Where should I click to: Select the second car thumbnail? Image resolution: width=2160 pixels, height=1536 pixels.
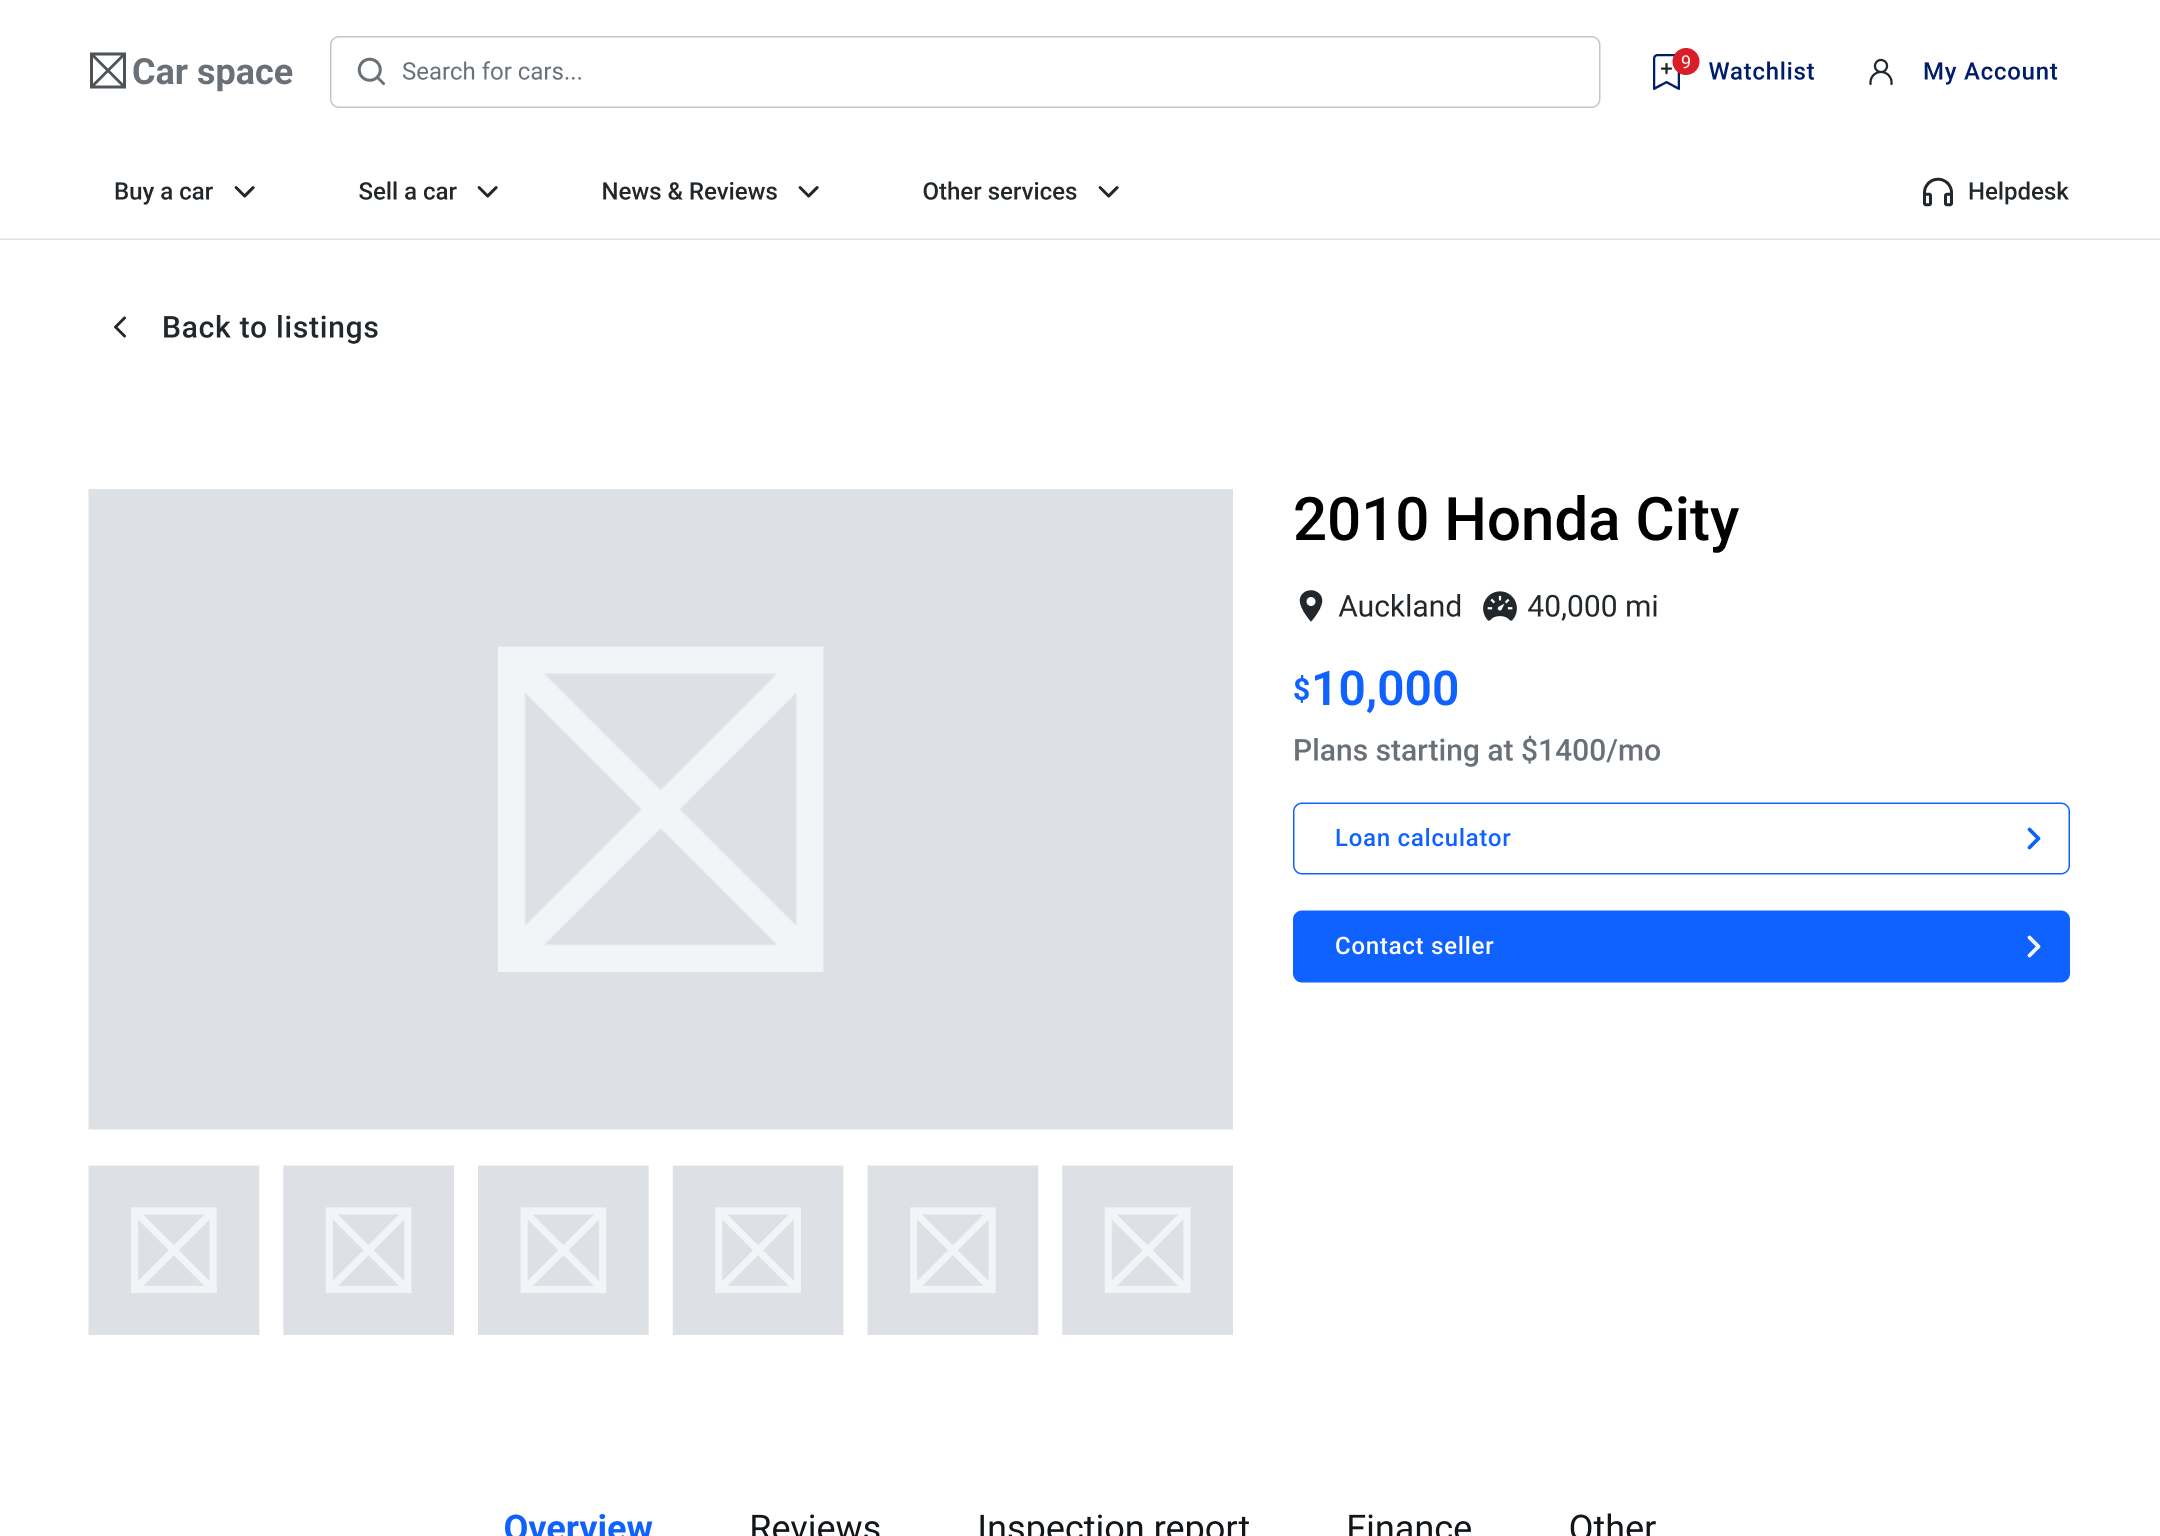[368, 1250]
